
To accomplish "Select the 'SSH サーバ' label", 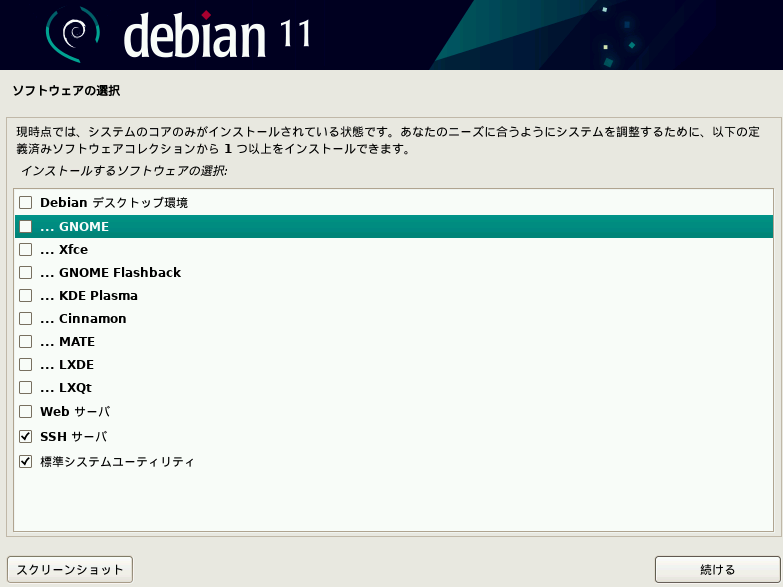I will (73, 436).
